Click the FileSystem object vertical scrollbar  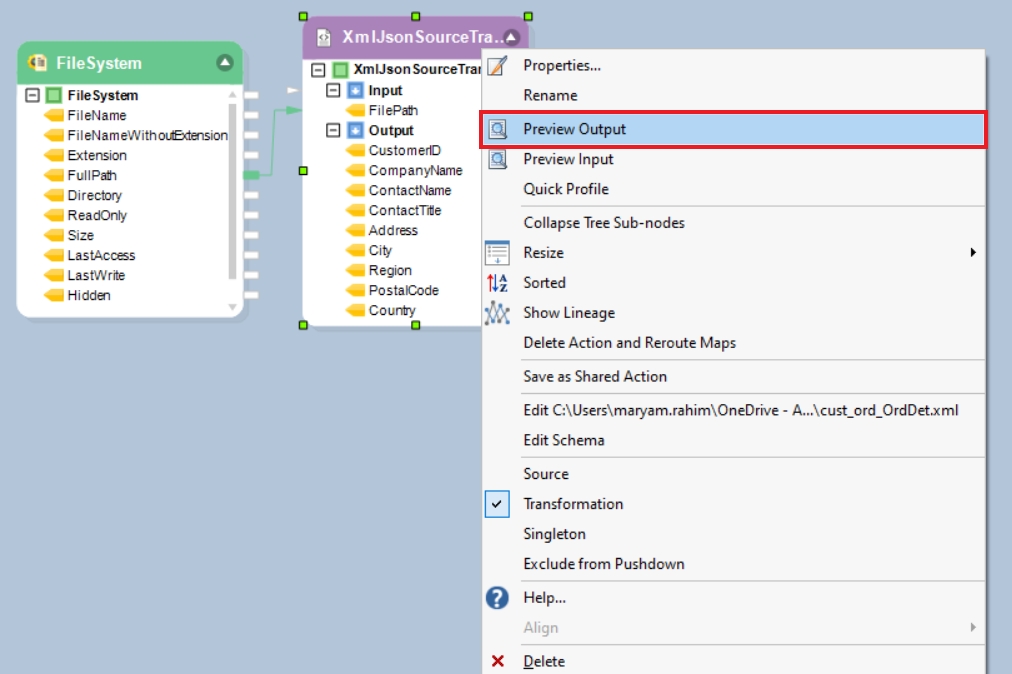[x=233, y=190]
